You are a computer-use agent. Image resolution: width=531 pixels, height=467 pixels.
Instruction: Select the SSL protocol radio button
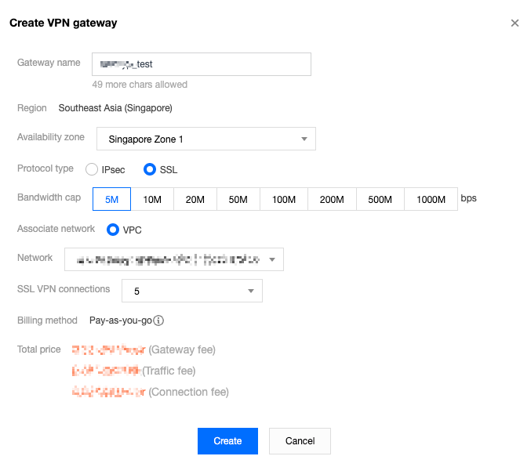pyautogui.click(x=150, y=169)
